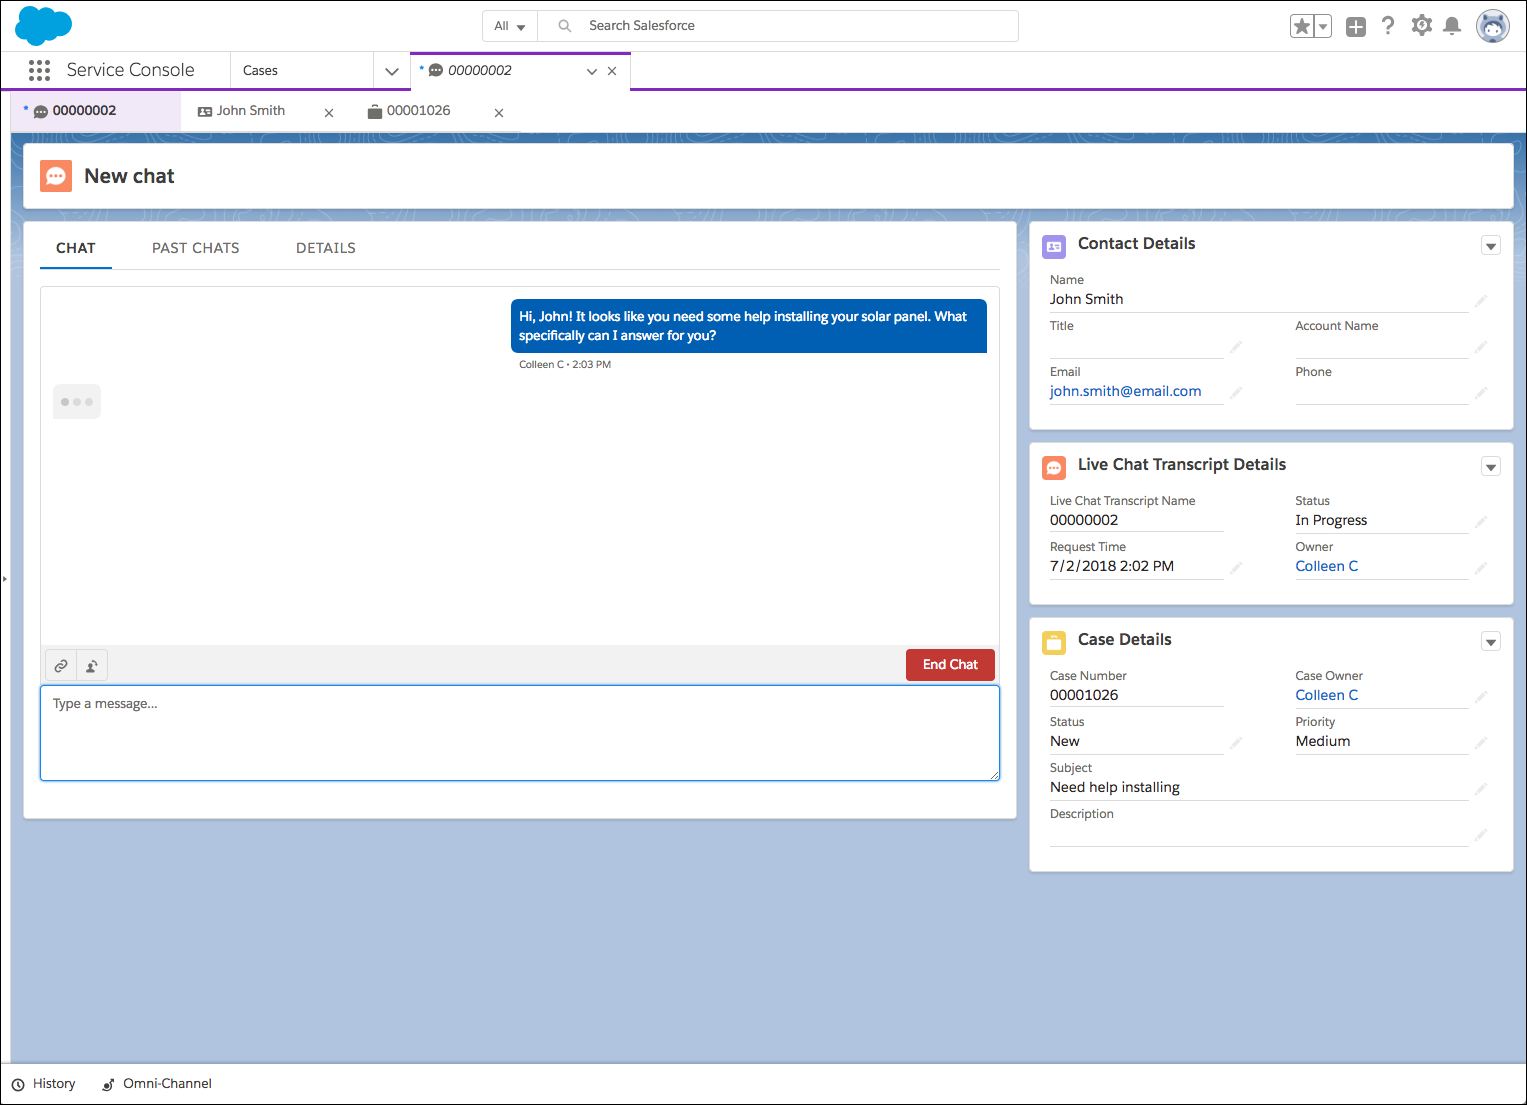Open your profile avatar
The width and height of the screenshot is (1527, 1105).
pos(1492,26)
